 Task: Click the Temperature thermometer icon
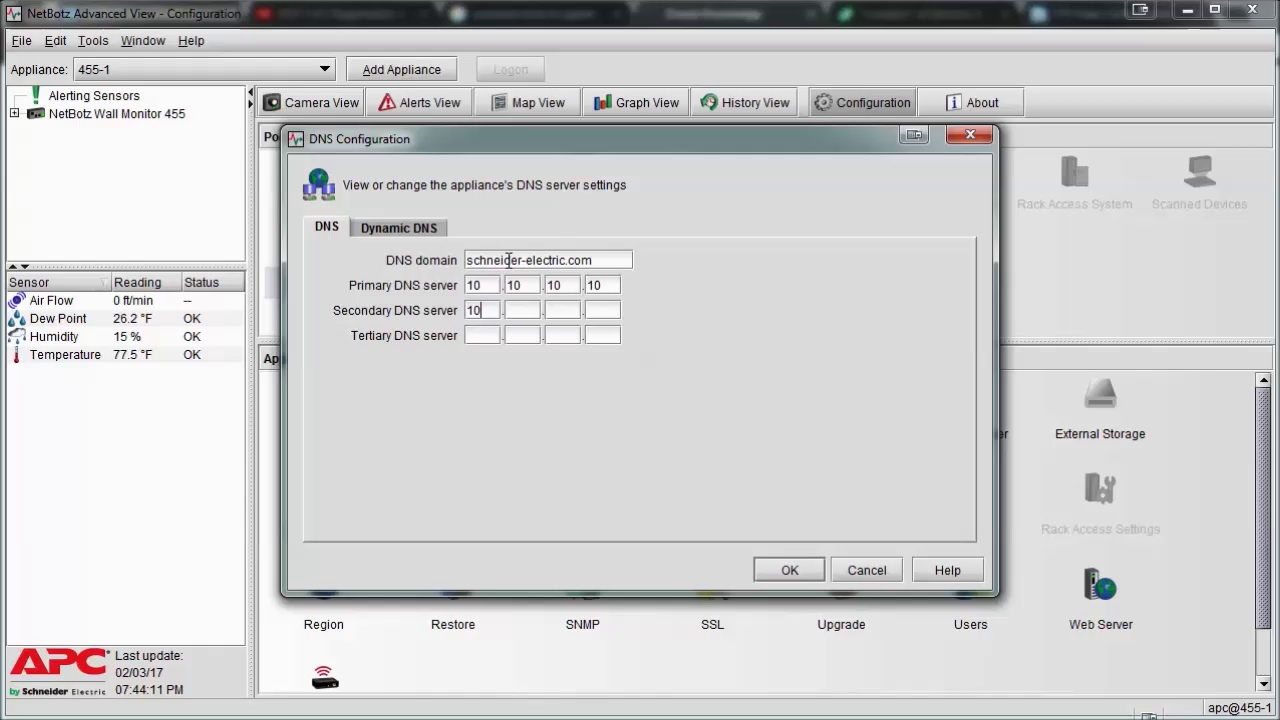pyautogui.click(x=17, y=355)
